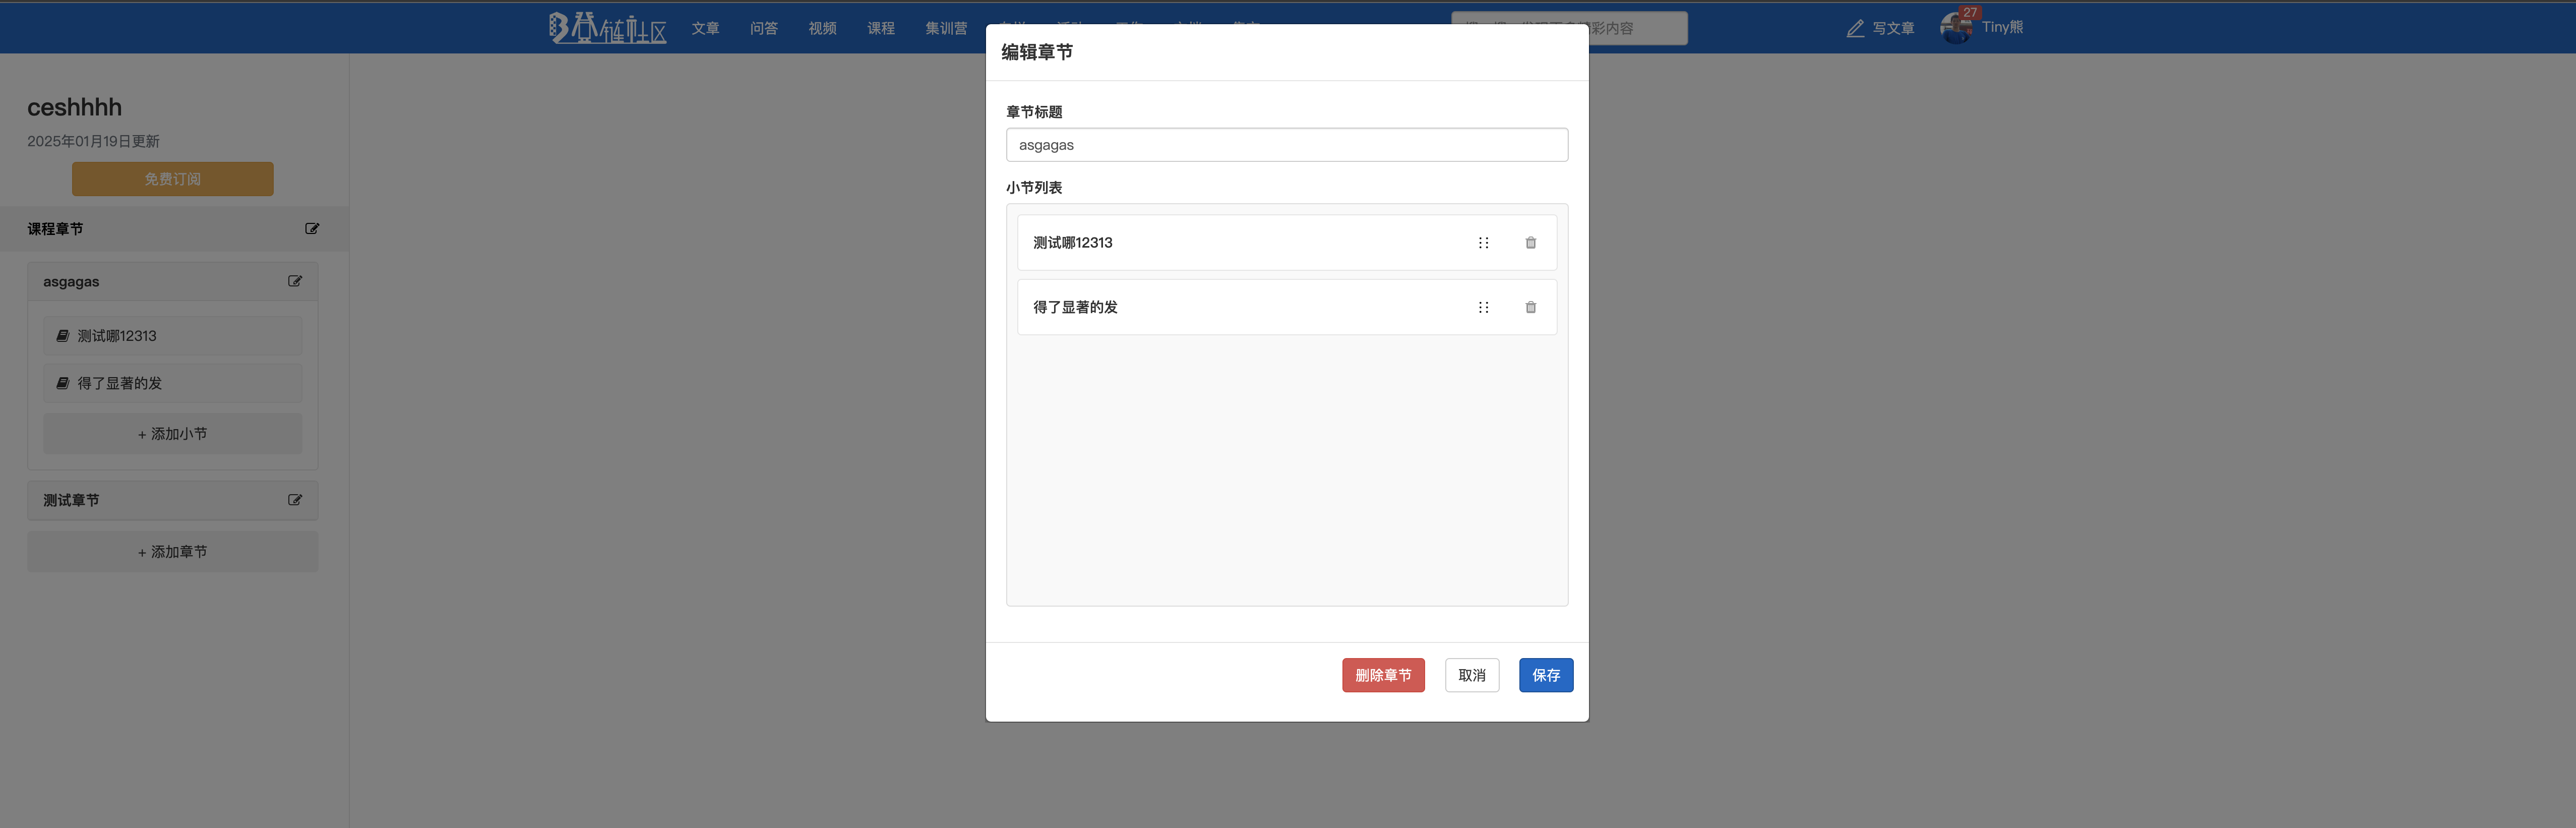
Task: Click the ceshhhh course title
Action: [x=74, y=108]
